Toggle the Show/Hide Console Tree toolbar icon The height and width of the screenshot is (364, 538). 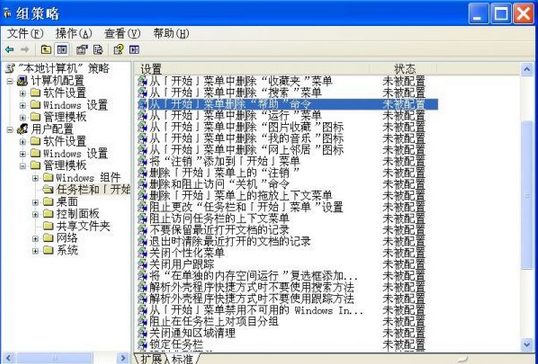click(x=62, y=50)
